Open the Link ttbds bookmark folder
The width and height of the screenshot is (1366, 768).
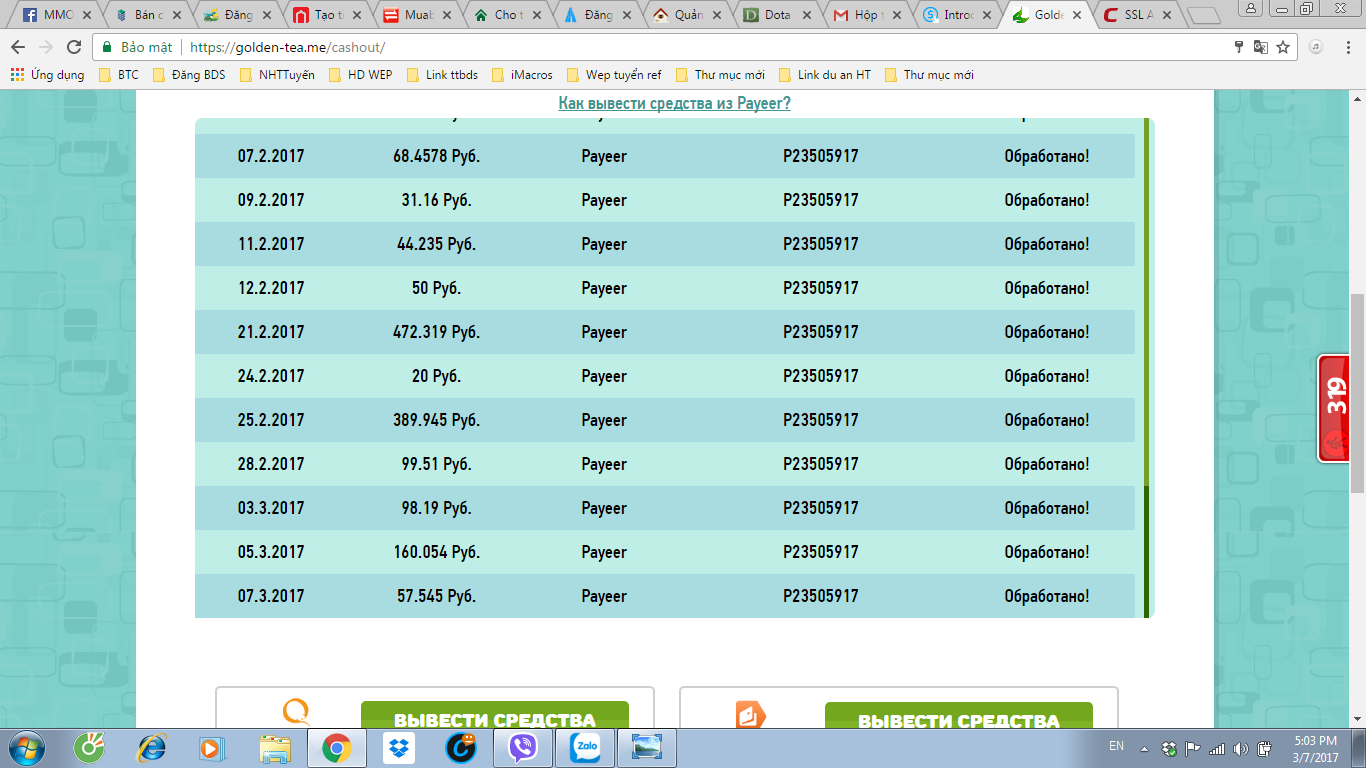pos(442,75)
